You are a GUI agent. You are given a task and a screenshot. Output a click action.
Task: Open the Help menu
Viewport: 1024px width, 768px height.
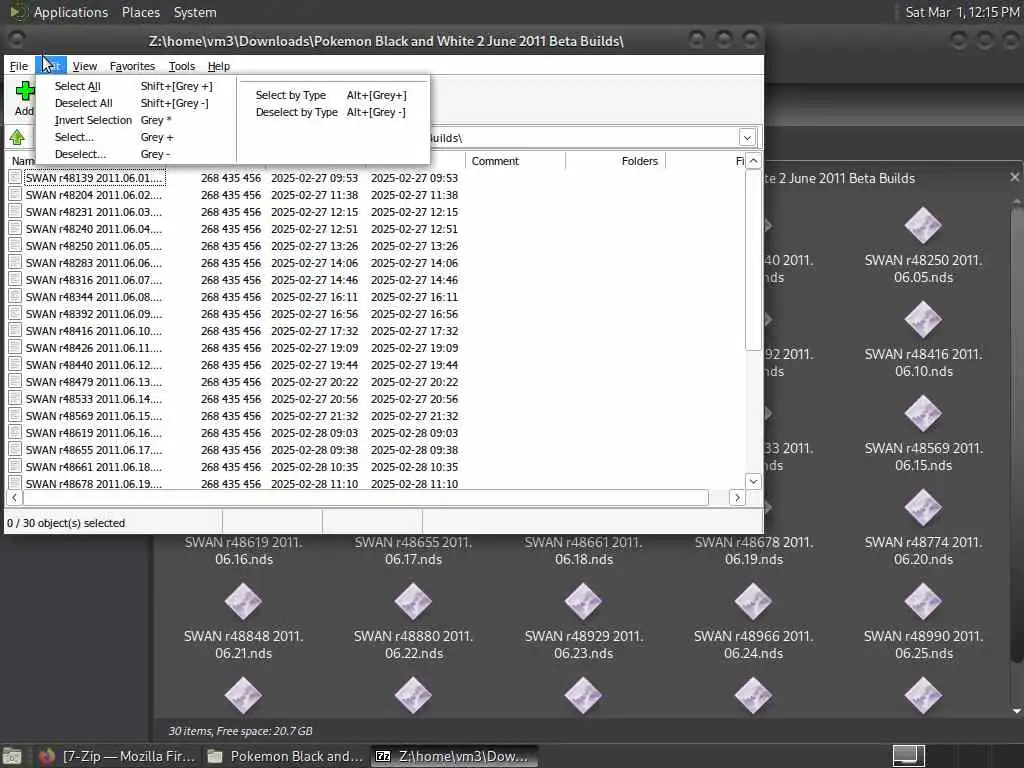[x=219, y=66]
